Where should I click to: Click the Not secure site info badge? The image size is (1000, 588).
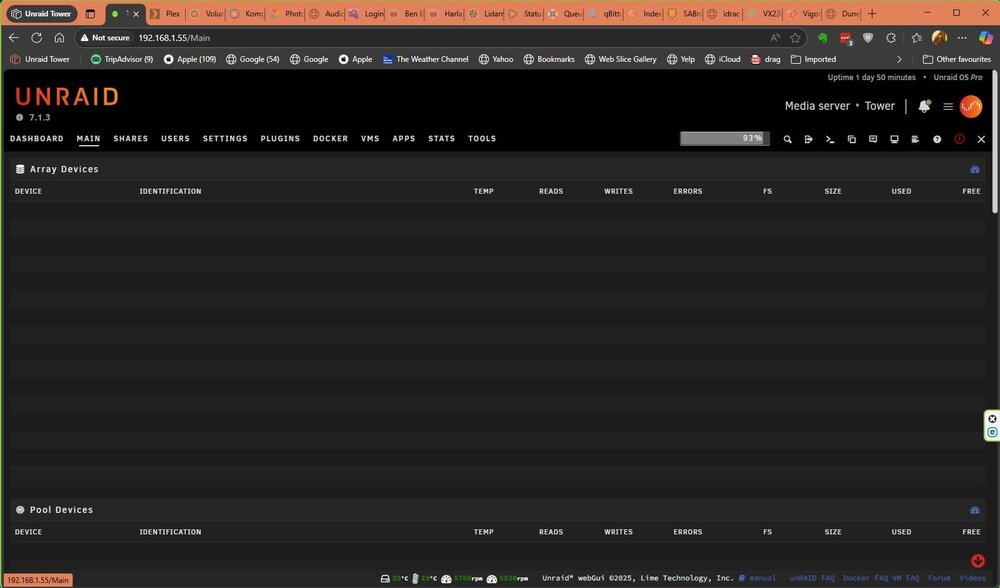[x=105, y=38]
